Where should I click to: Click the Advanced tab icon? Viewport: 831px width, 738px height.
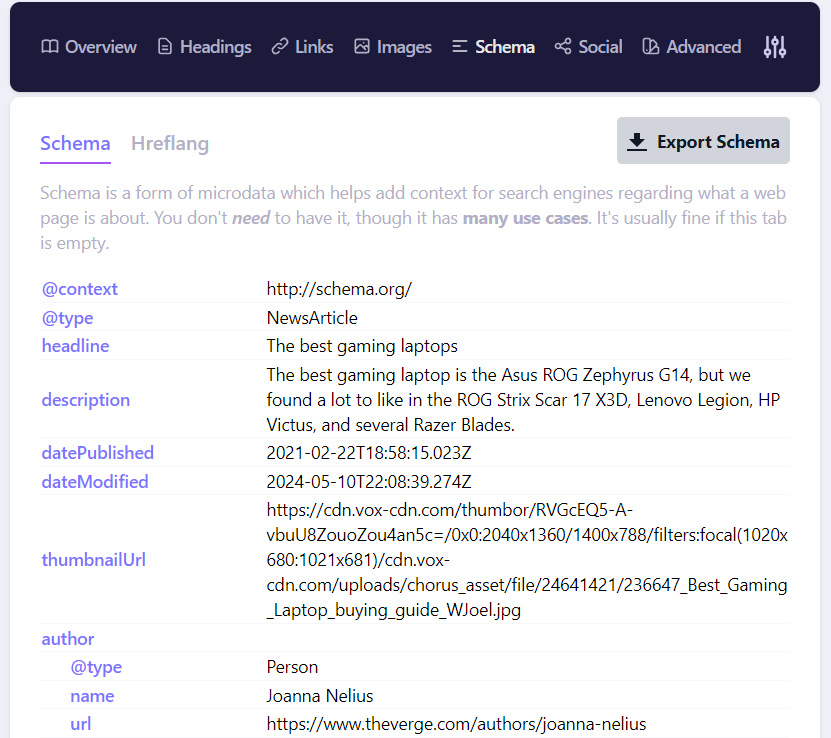pyautogui.click(x=651, y=47)
